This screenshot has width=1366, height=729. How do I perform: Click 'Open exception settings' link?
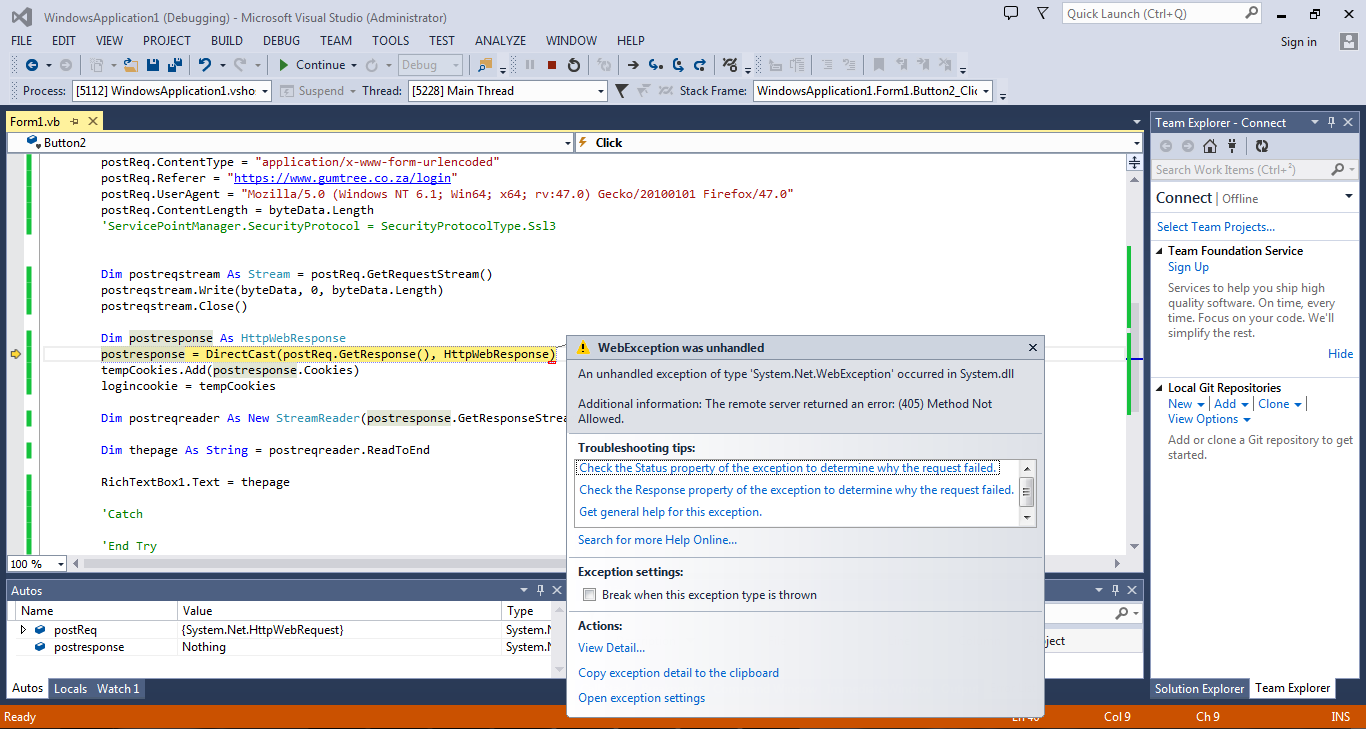642,698
